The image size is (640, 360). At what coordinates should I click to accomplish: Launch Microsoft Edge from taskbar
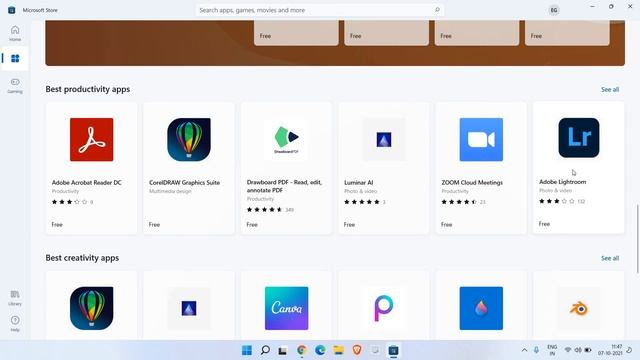point(320,350)
